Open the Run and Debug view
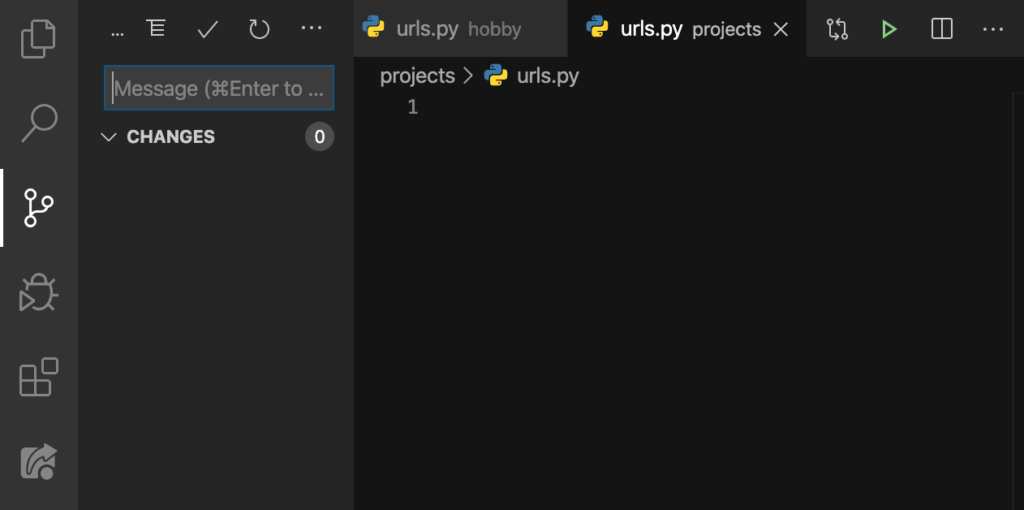The image size is (1024, 510). (x=39, y=292)
